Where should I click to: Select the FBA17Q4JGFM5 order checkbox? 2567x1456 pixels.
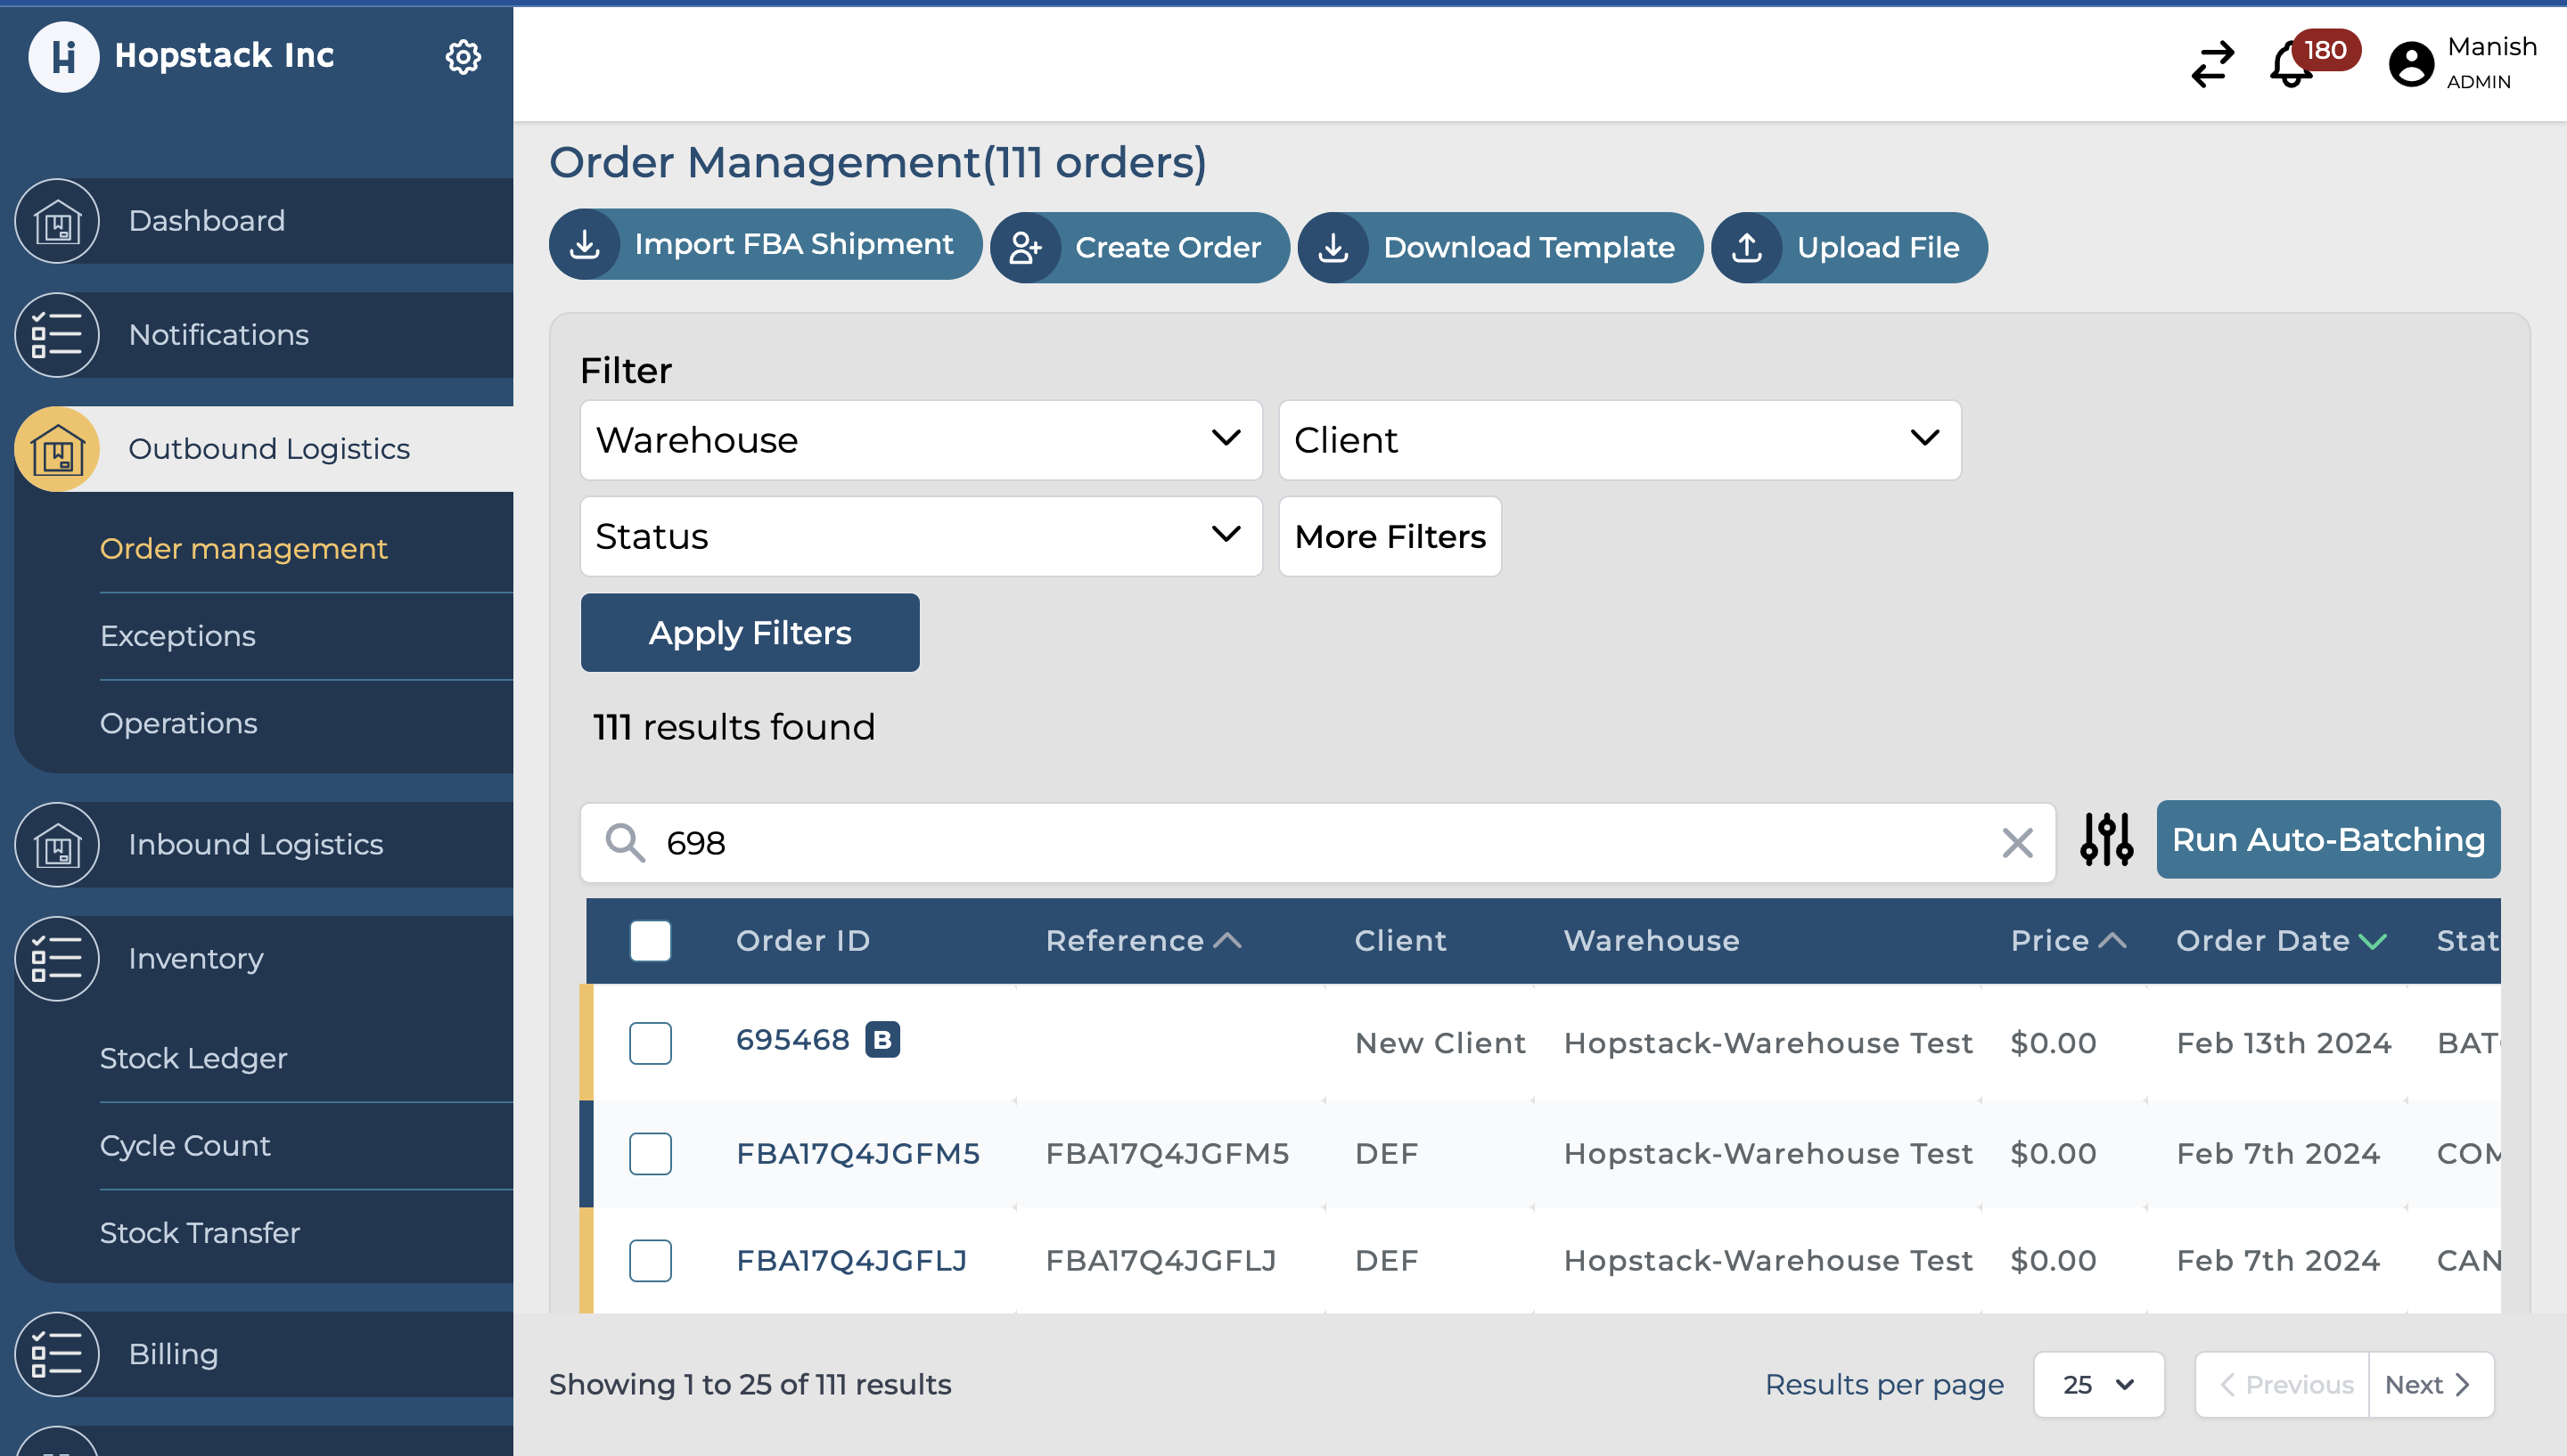point(650,1153)
